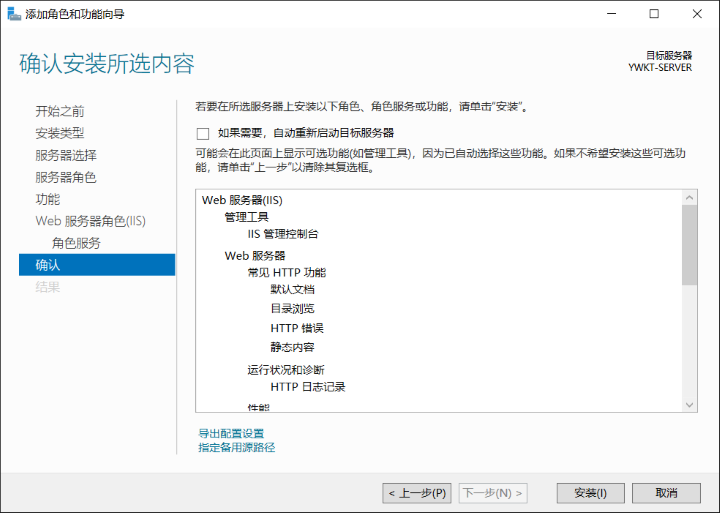The width and height of the screenshot is (720, 513).
Task: Minimize the wizard window
Action: [612, 14]
